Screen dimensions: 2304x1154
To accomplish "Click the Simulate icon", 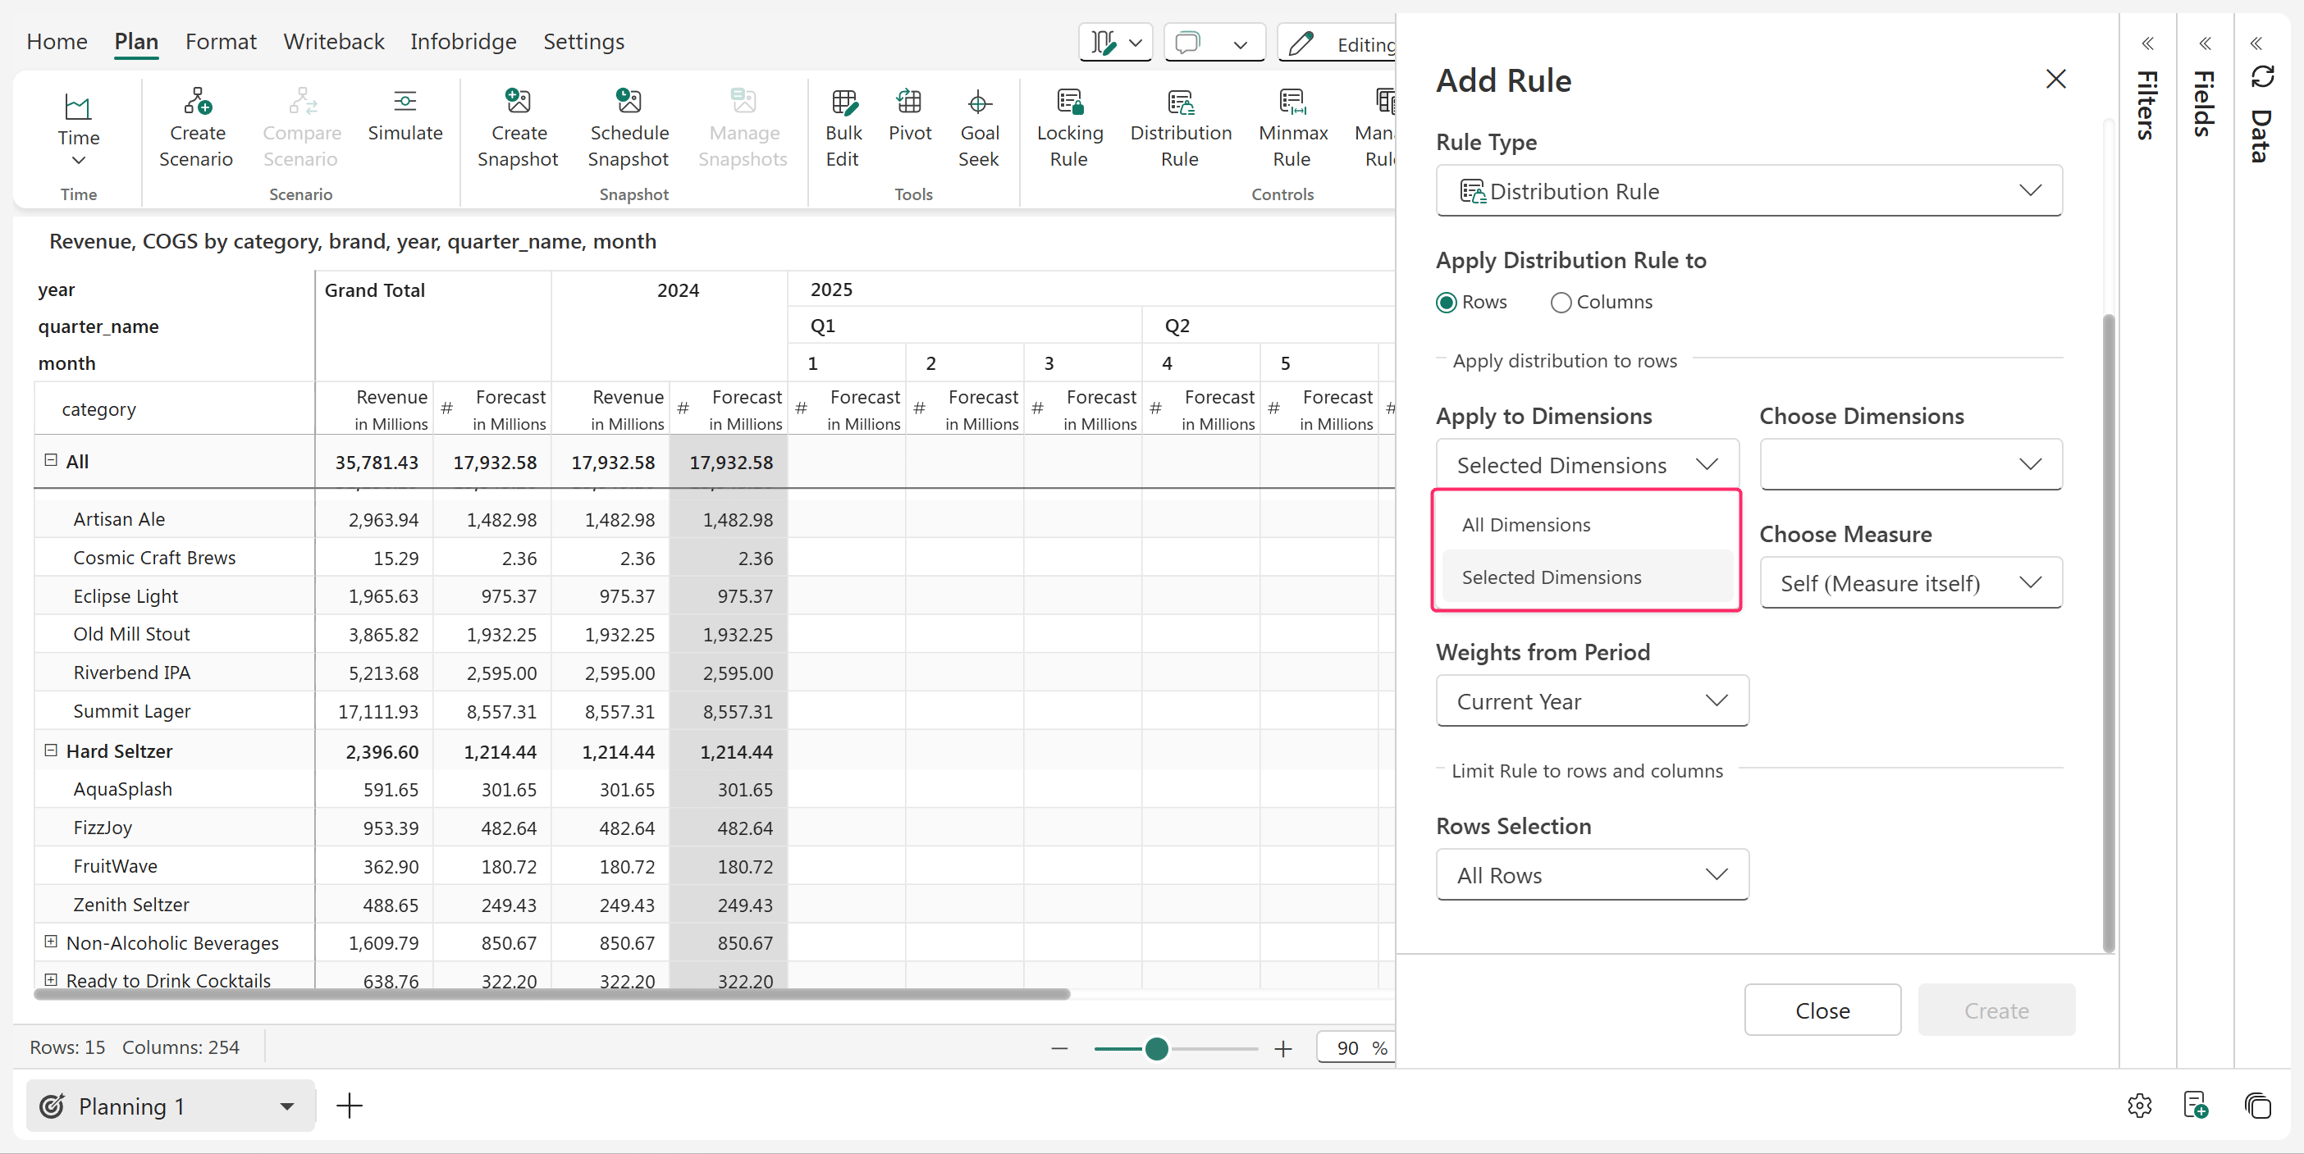I will pyautogui.click(x=405, y=102).
